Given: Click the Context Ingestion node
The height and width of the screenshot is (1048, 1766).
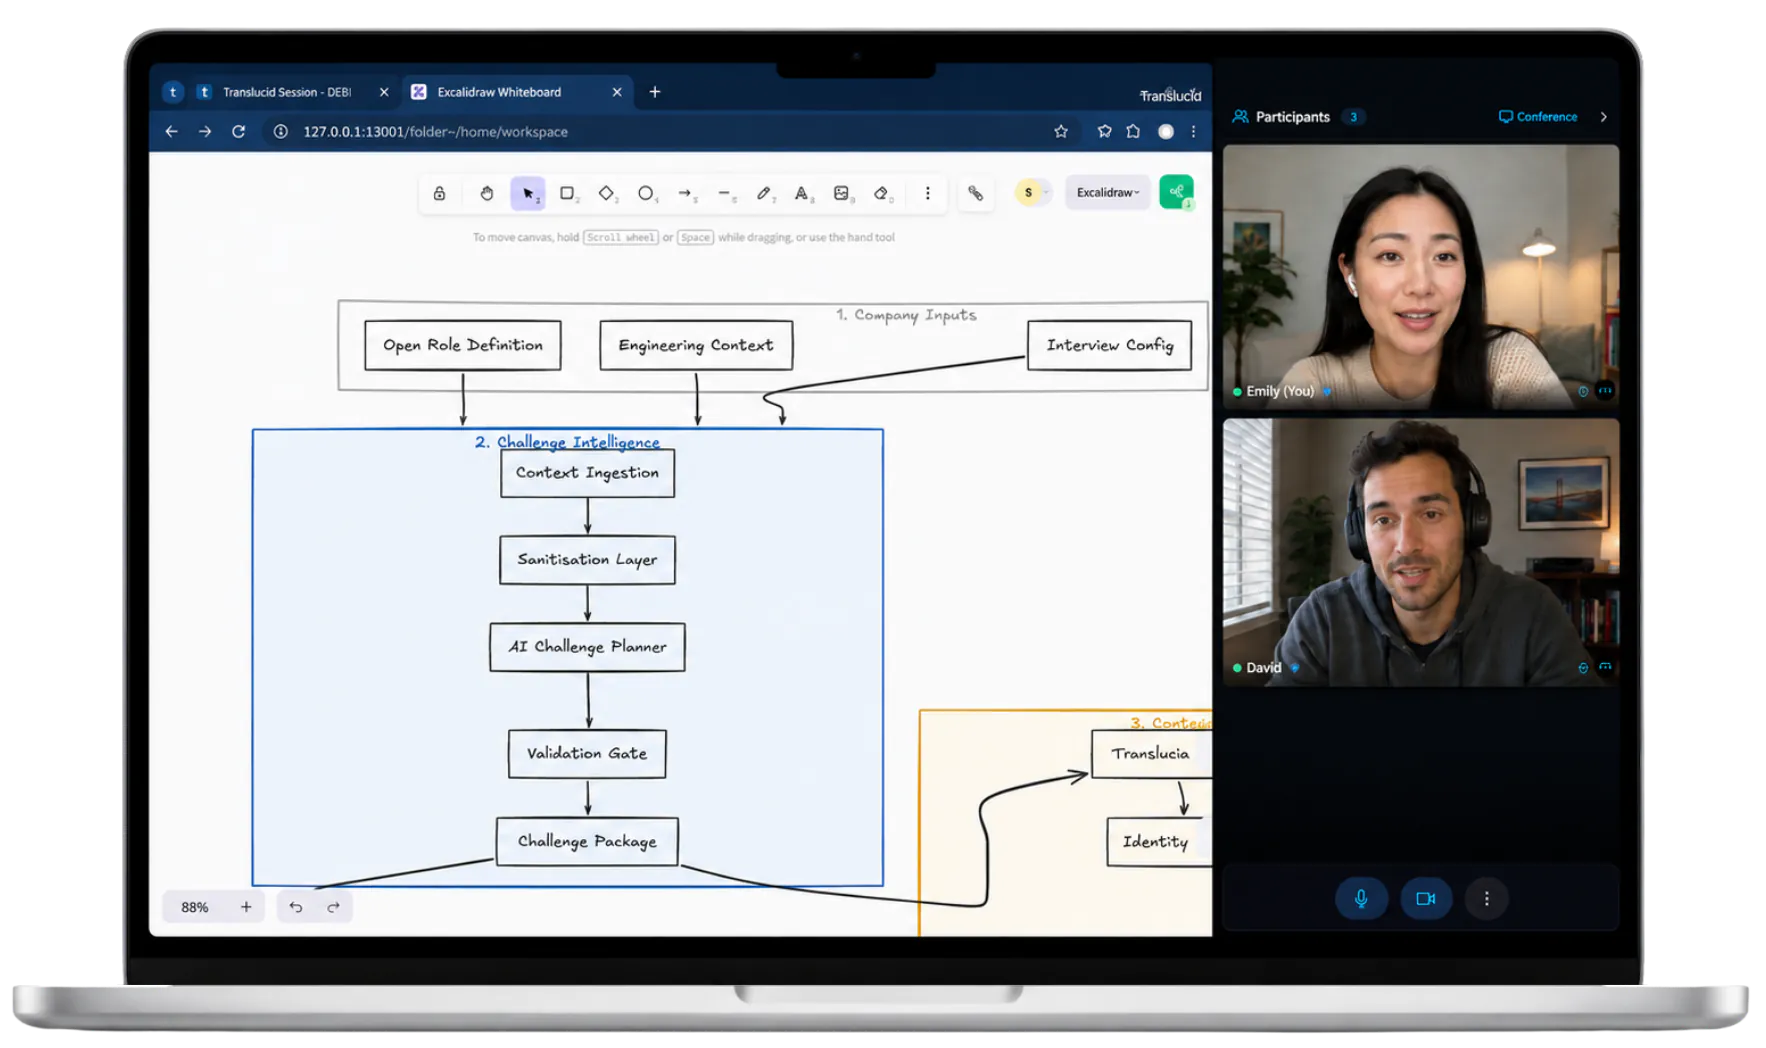Looking at the screenshot, I should (x=587, y=473).
